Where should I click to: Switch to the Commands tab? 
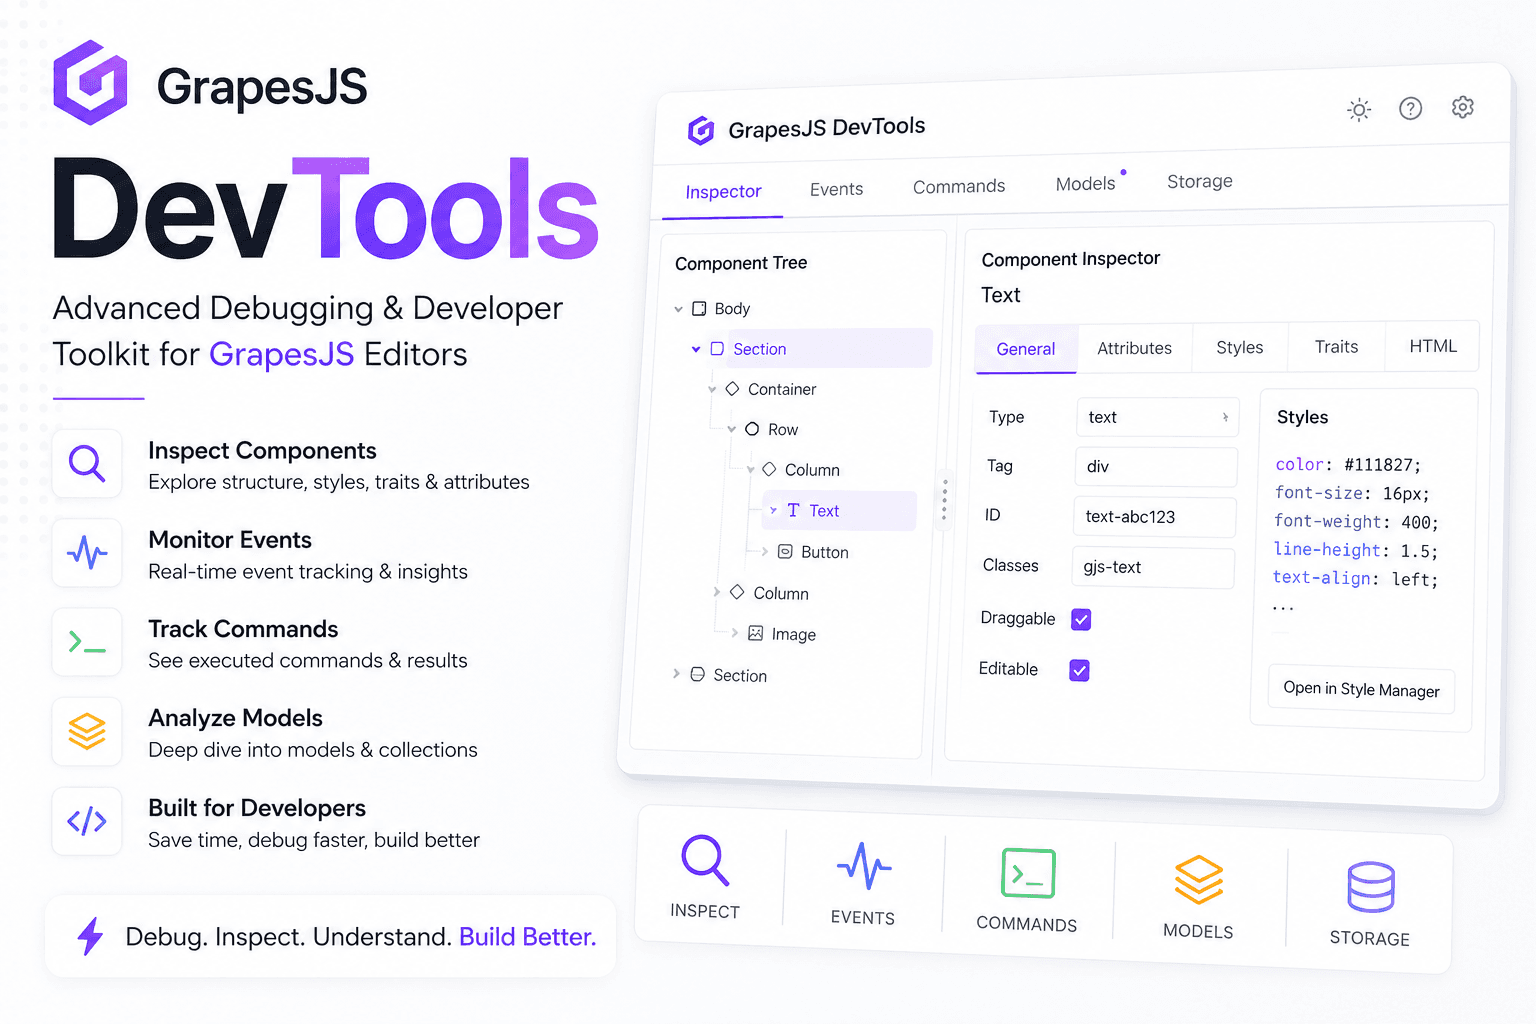[959, 187]
